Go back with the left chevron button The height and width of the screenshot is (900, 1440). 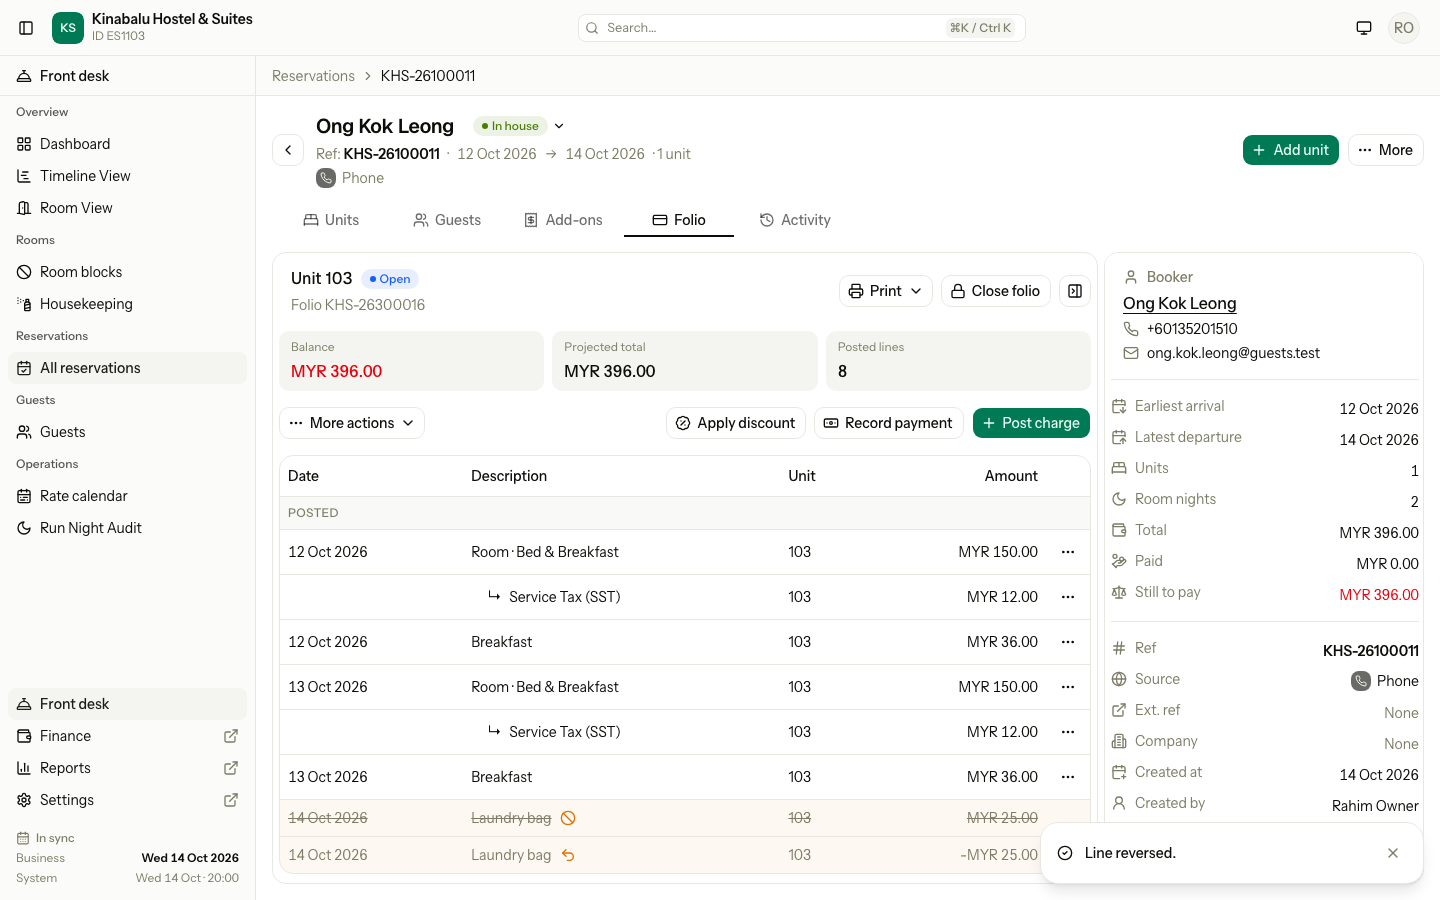coord(288,150)
